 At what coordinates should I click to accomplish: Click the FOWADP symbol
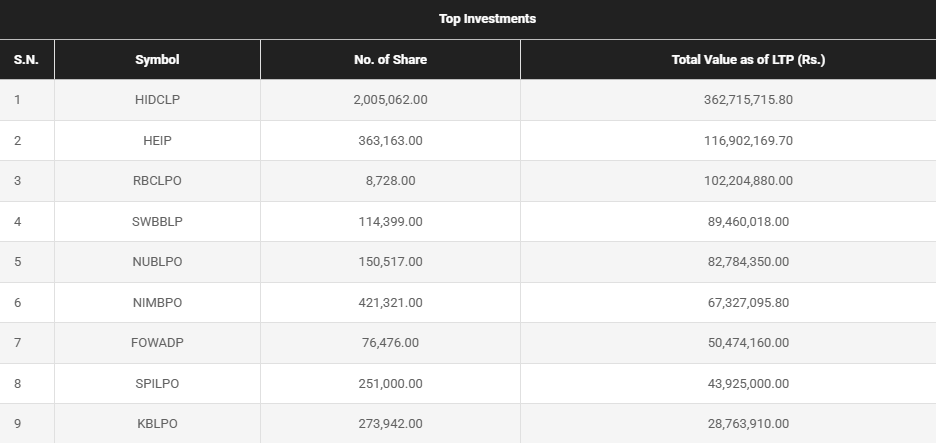(x=157, y=342)
